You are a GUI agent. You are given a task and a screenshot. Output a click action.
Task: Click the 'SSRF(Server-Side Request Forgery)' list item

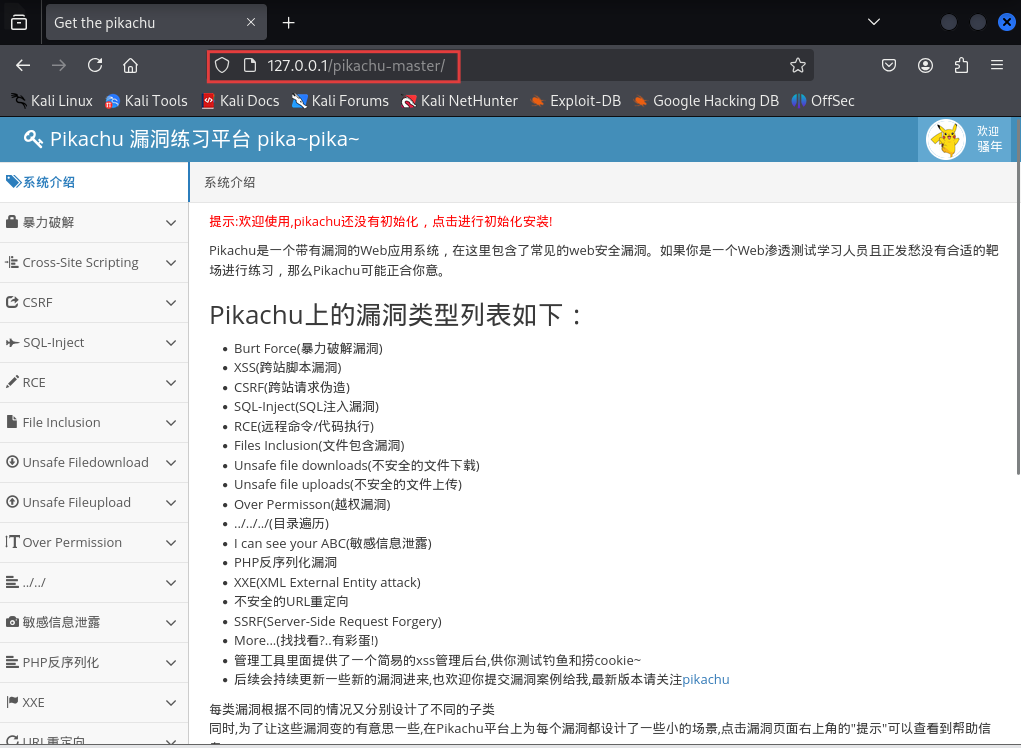(338, 621)
